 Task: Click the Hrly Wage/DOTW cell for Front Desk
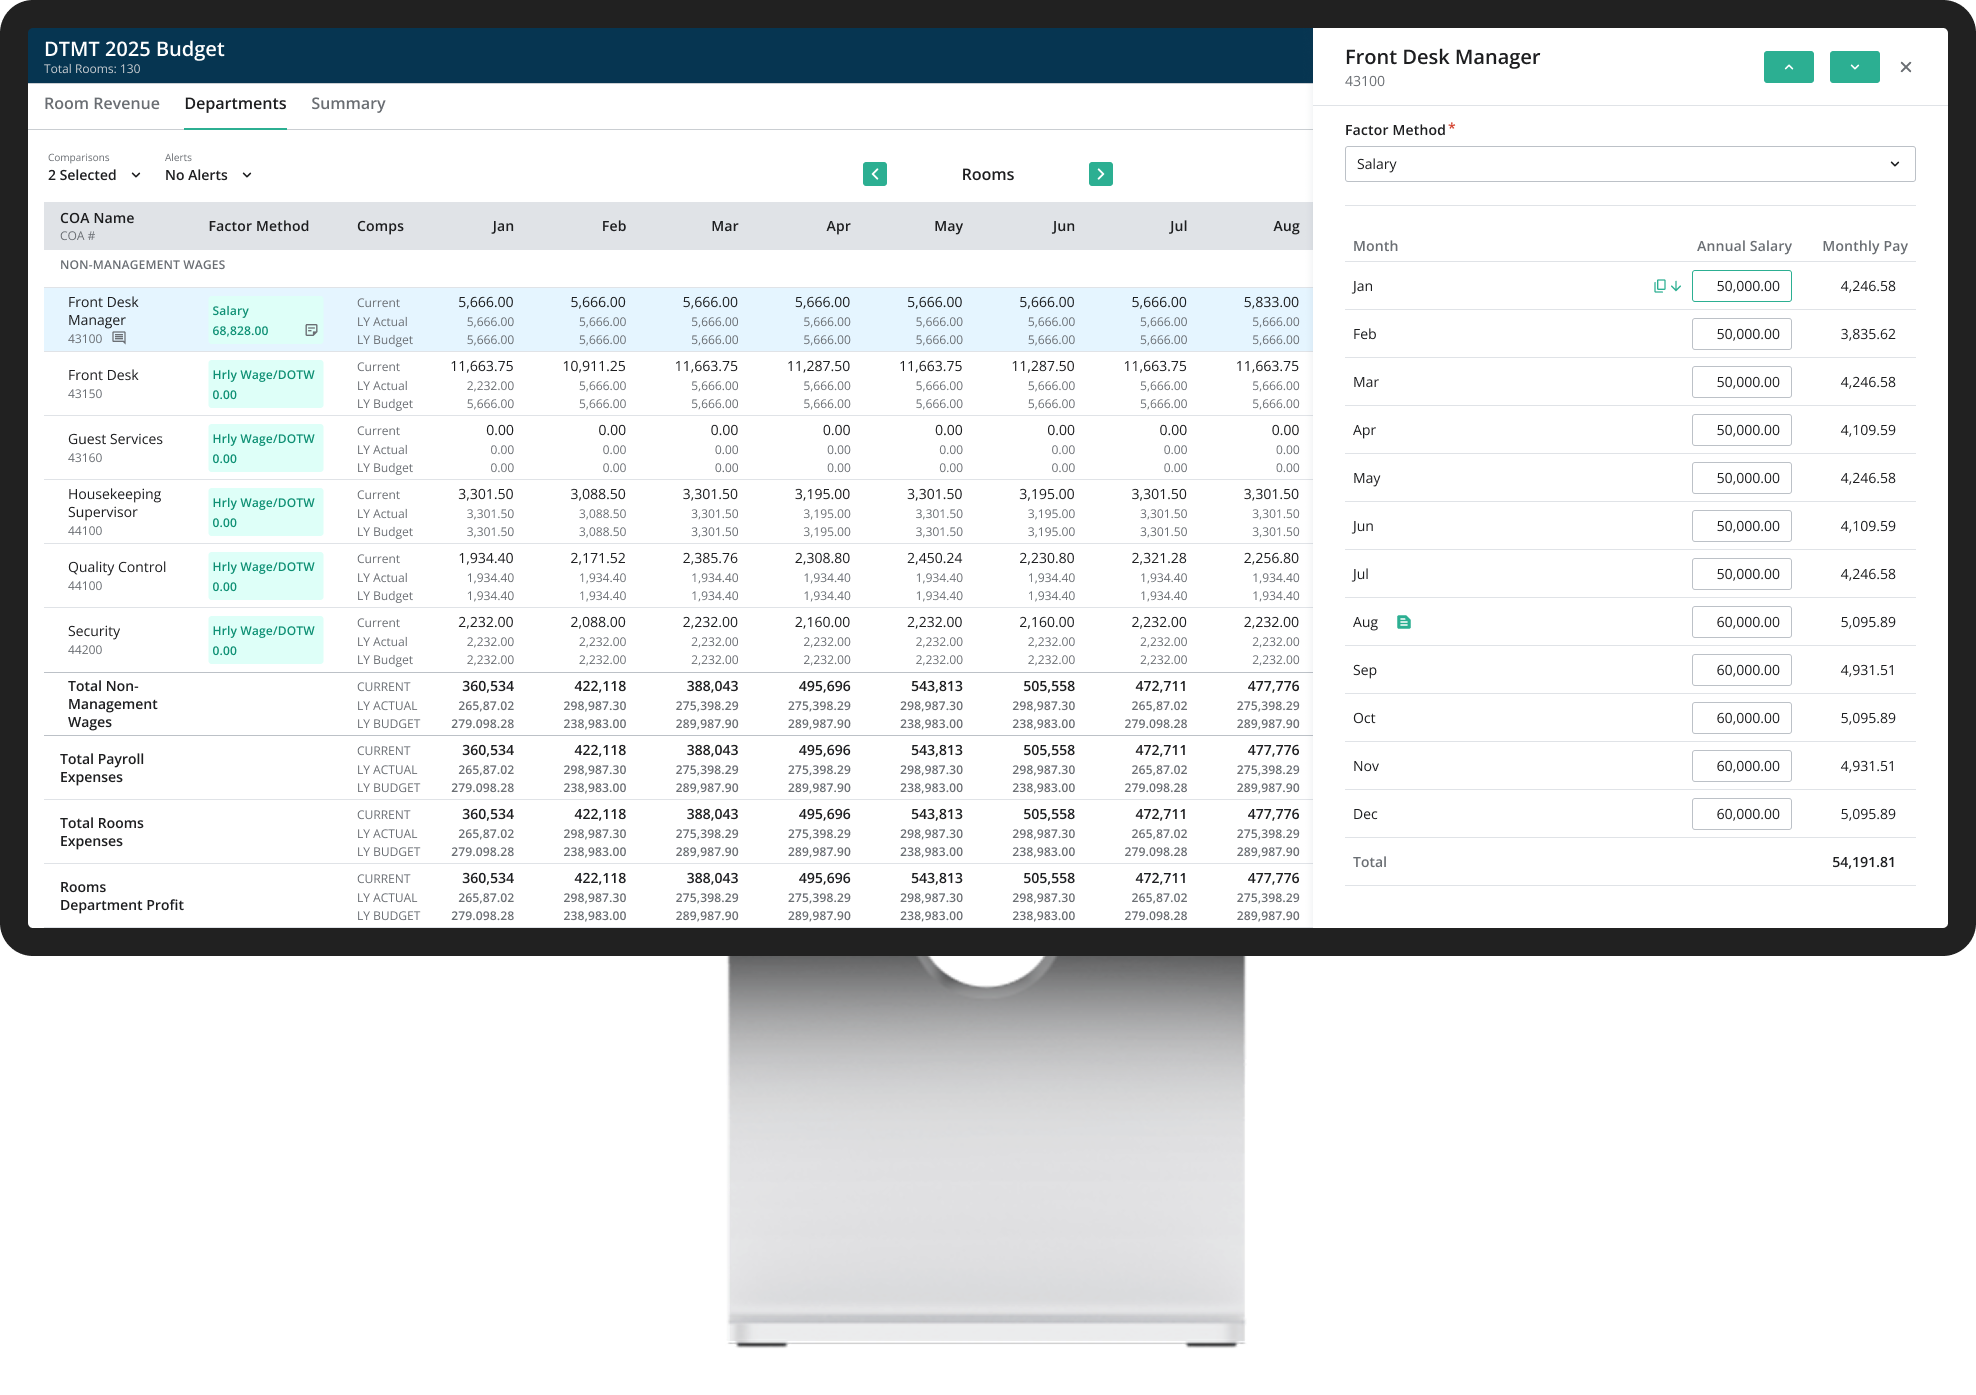point(265,384)
